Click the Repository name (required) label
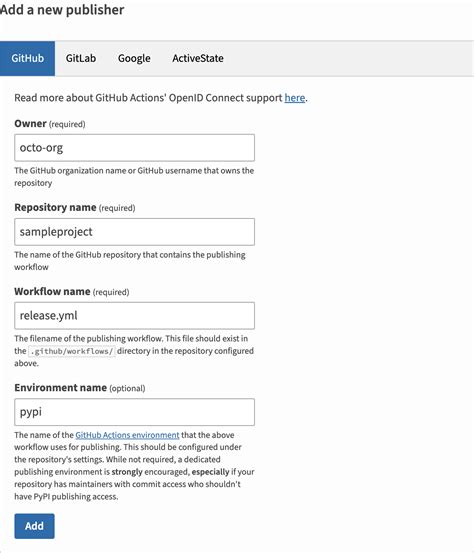 pyautogui.click(x=74, y=207)
